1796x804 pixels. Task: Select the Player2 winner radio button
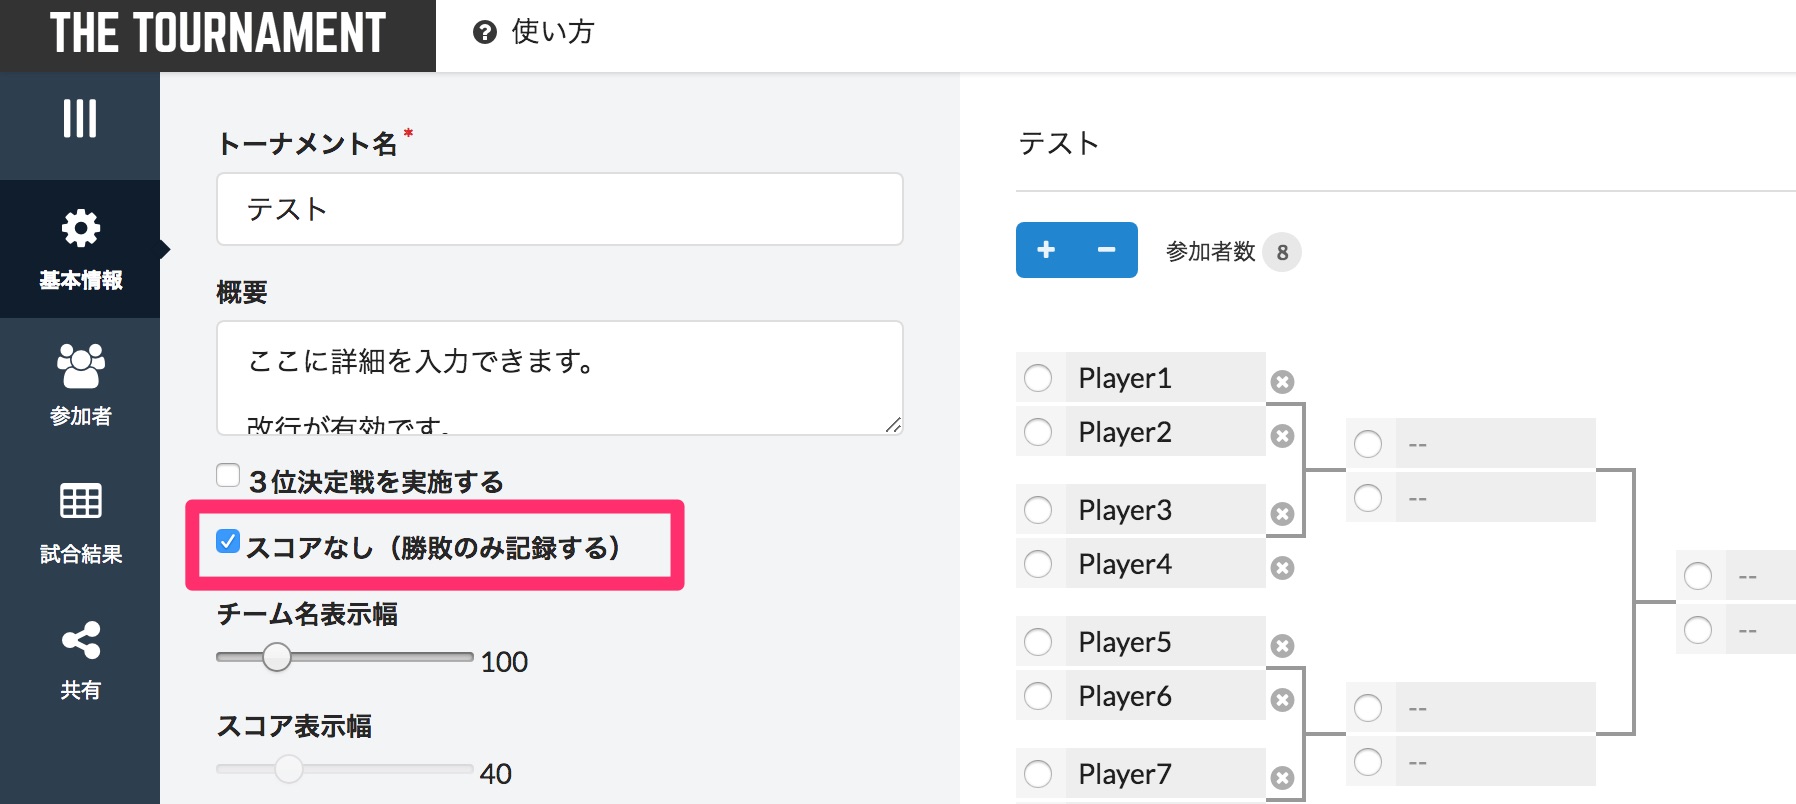(x=1038, y=432)
